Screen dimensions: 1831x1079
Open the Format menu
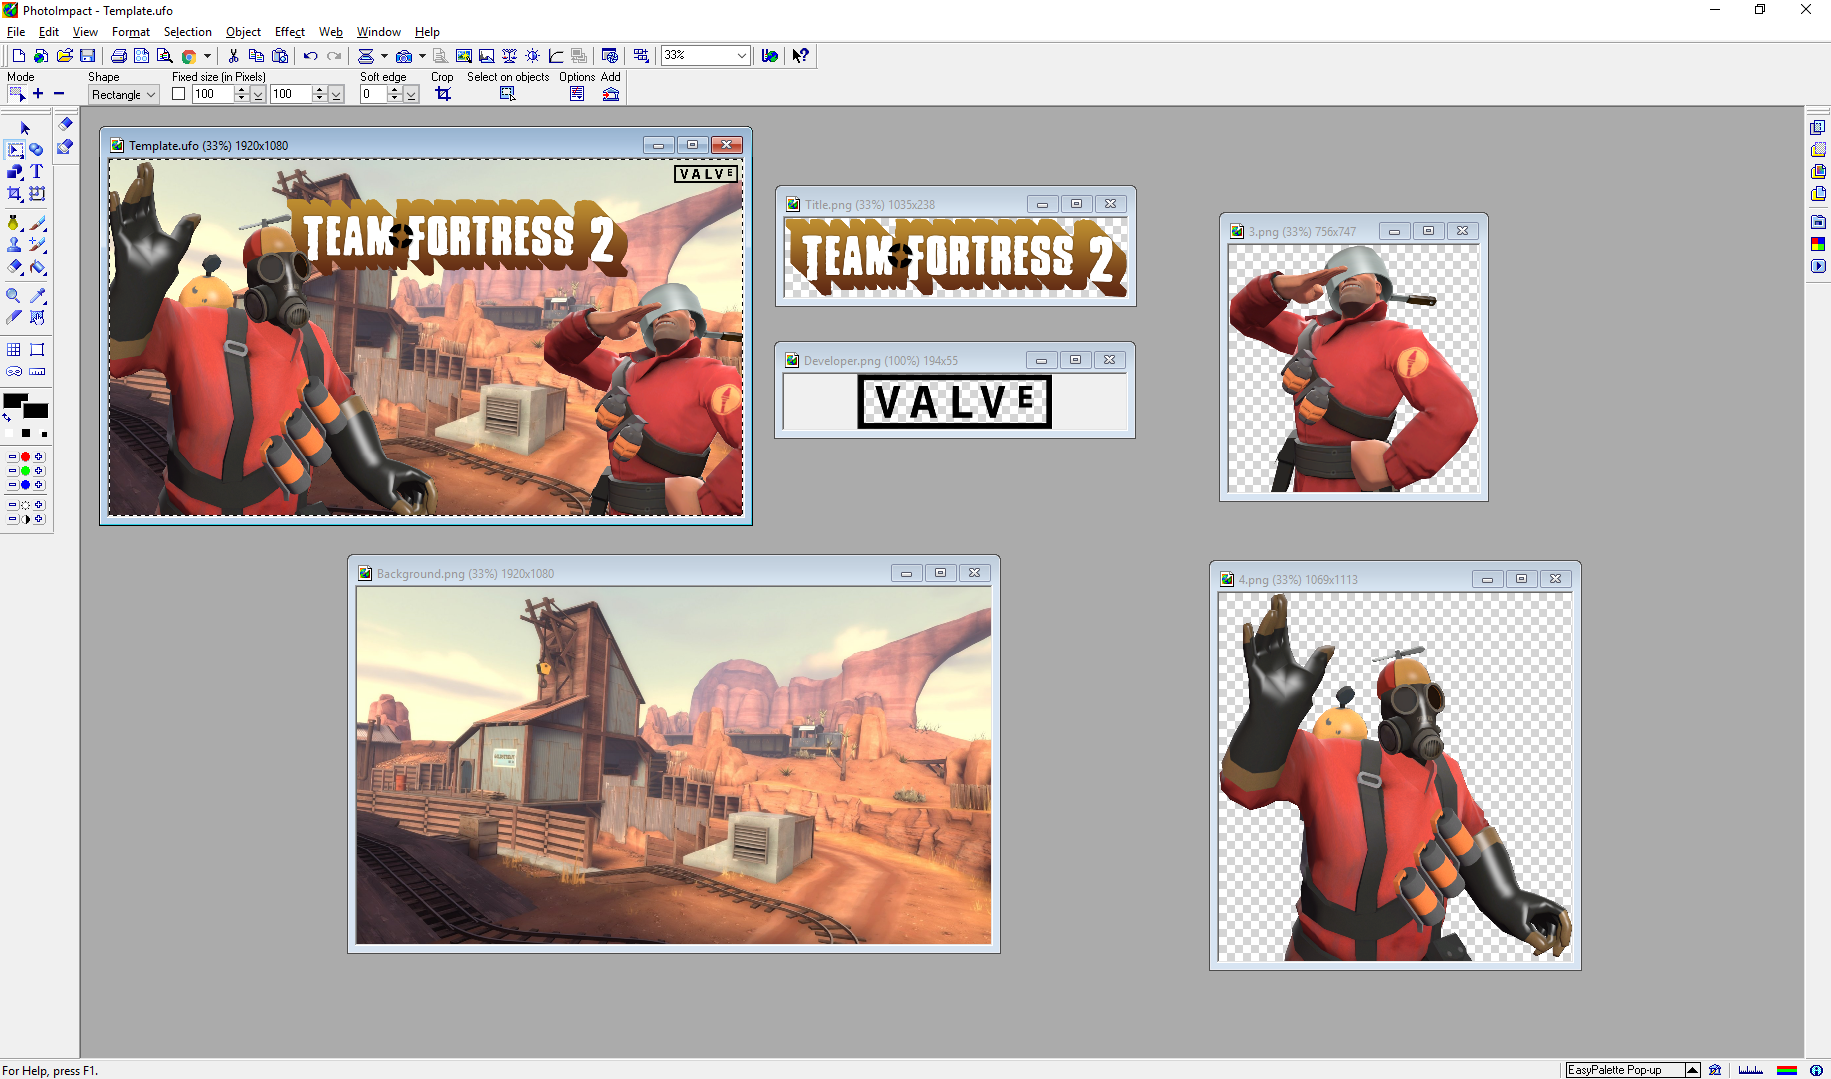(131, 32)
